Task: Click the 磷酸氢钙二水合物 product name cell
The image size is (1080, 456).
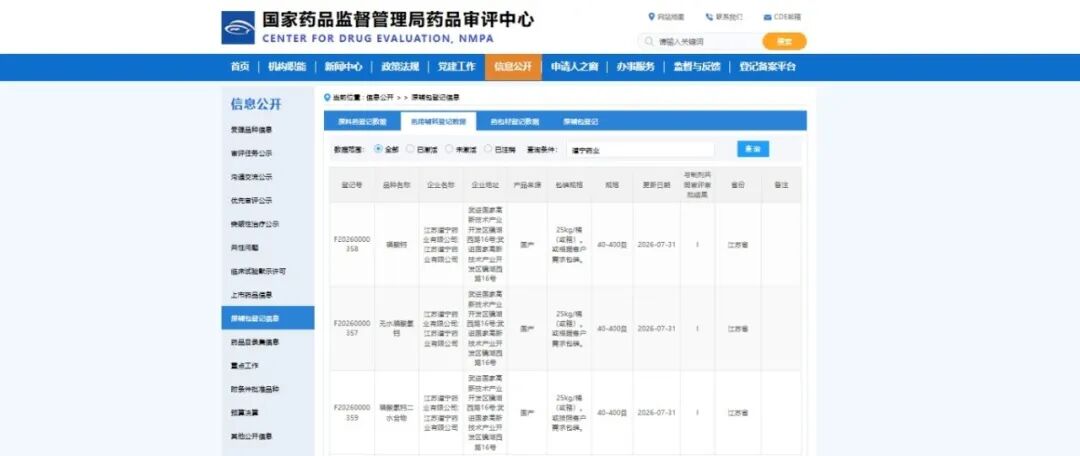Action: [x=397, y=413]
